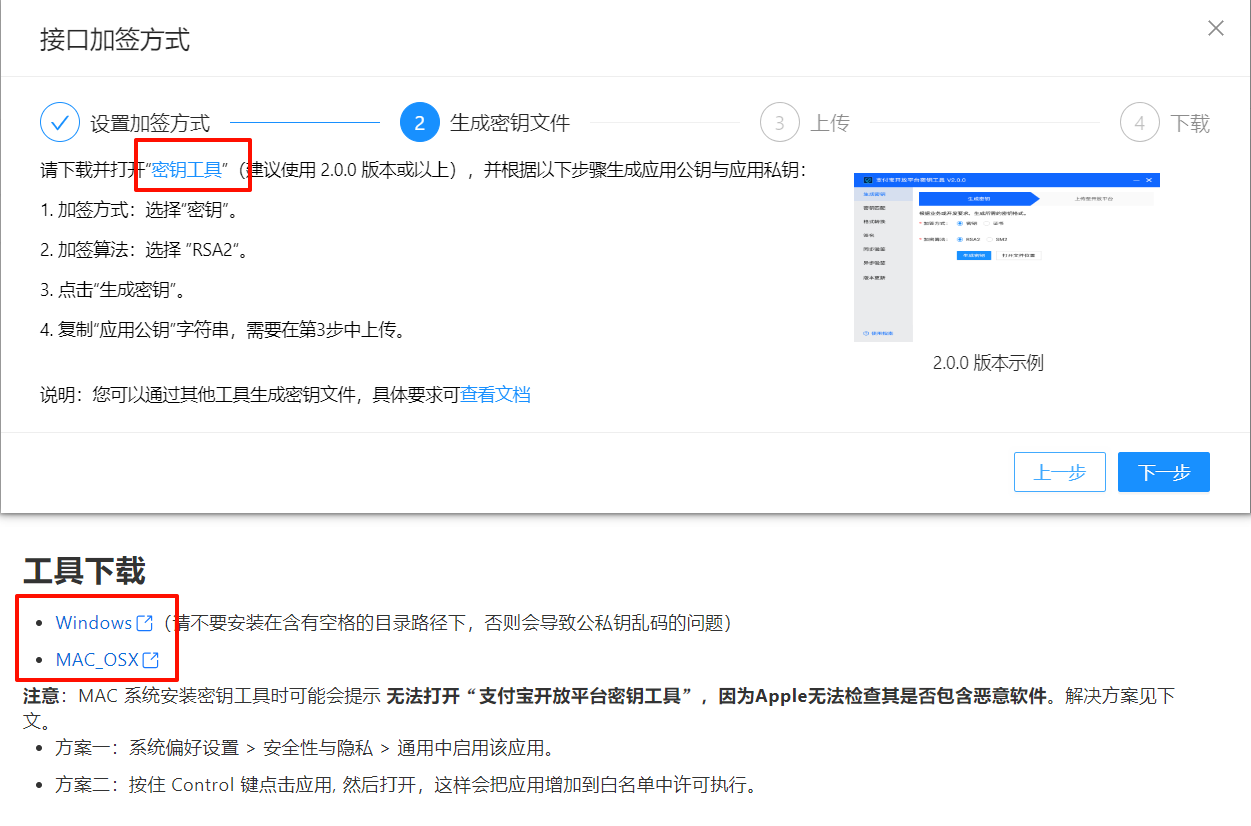Open the 查看文档 link
Image resolution: width=1251 pixels, height=826 pixels.
(496, 394)
